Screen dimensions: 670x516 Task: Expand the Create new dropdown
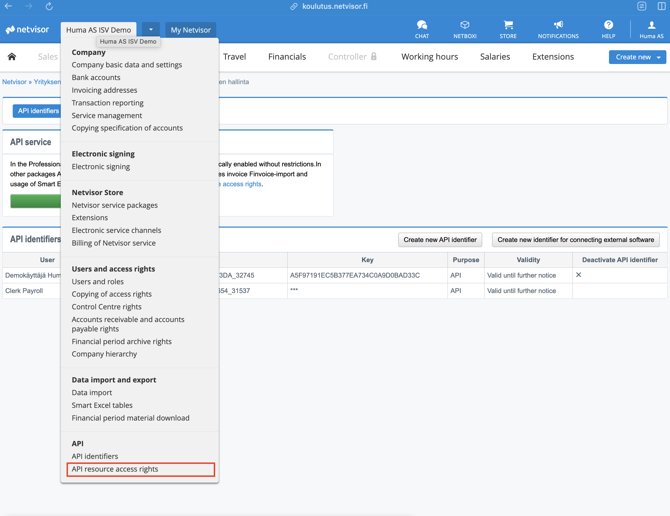coord(659,57)
